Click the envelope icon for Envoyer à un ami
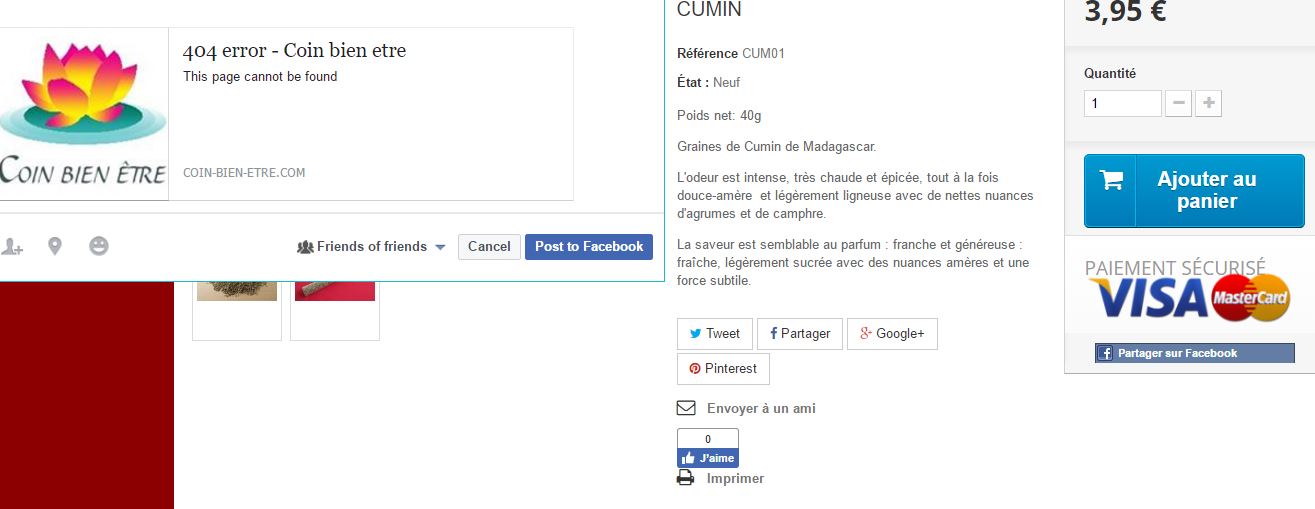Image resolution: width=1315 pixels, height=509 pixels. (x=686, y=408)
